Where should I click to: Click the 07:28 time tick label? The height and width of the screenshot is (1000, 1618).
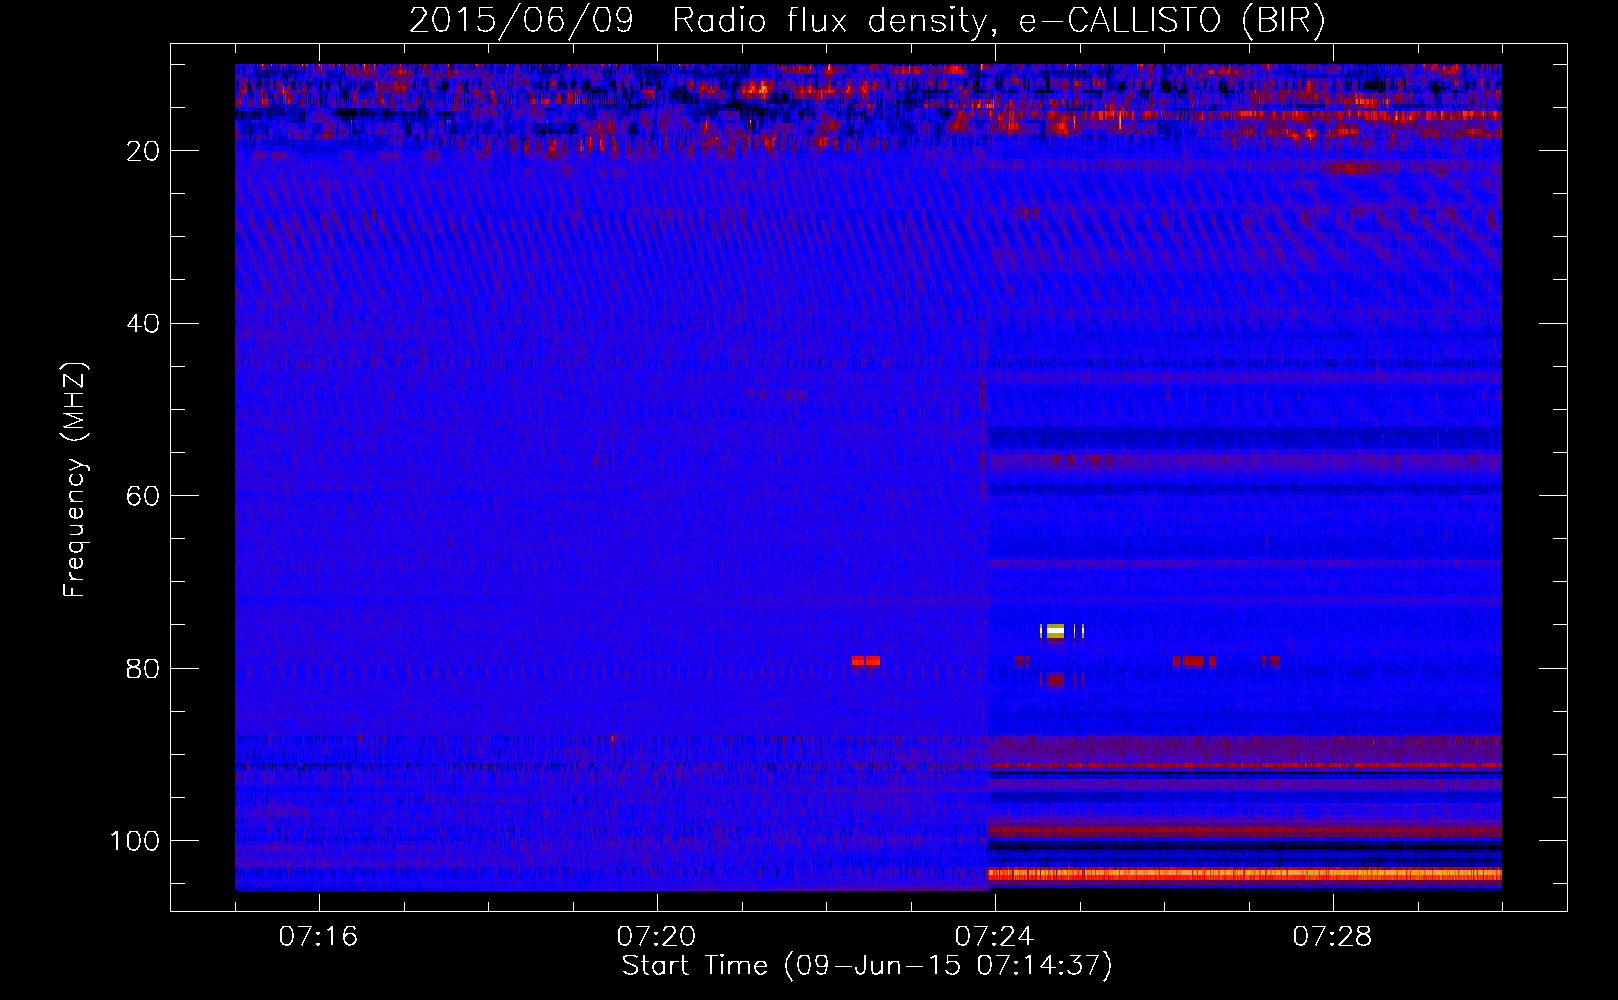[x=1332, y=937]
